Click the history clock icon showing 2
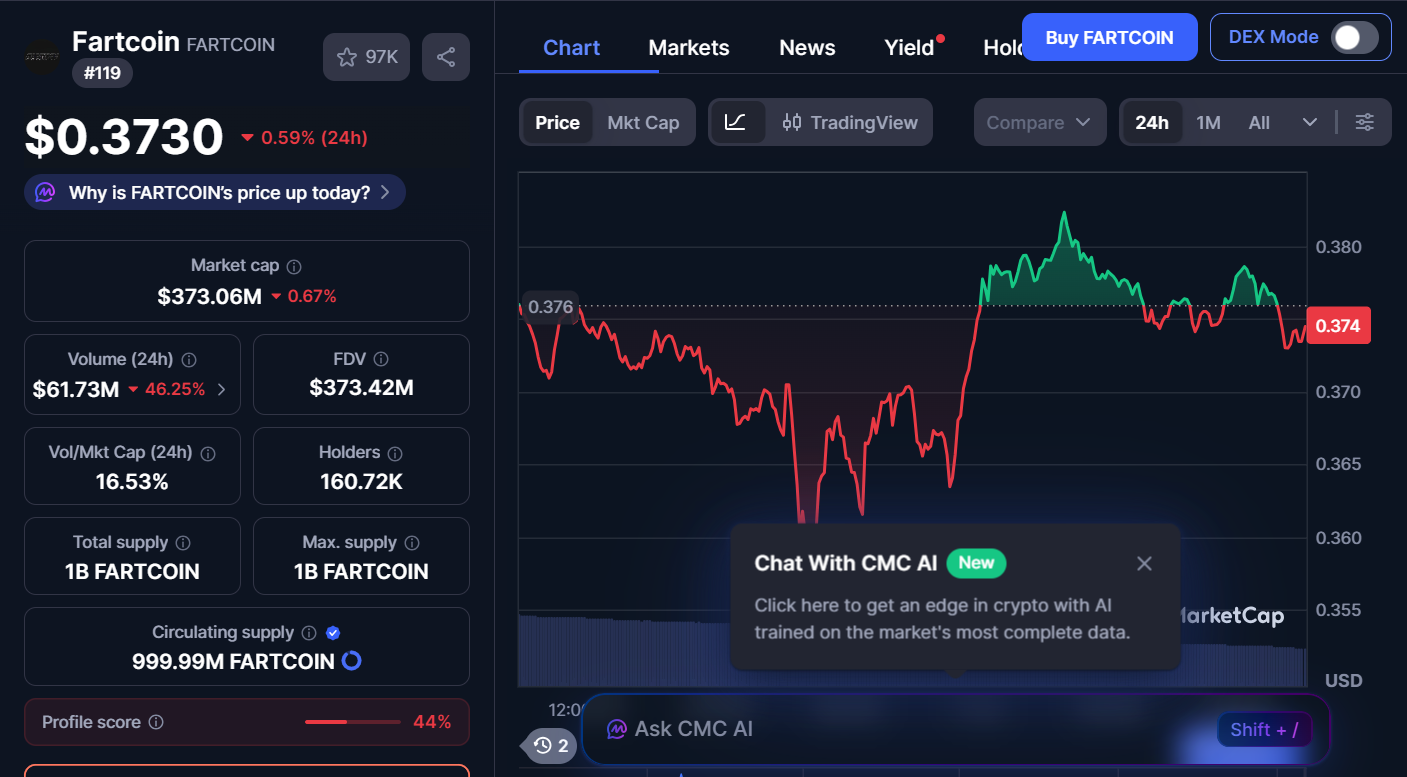Screen dimensions: 1407x777 [548, 746]
